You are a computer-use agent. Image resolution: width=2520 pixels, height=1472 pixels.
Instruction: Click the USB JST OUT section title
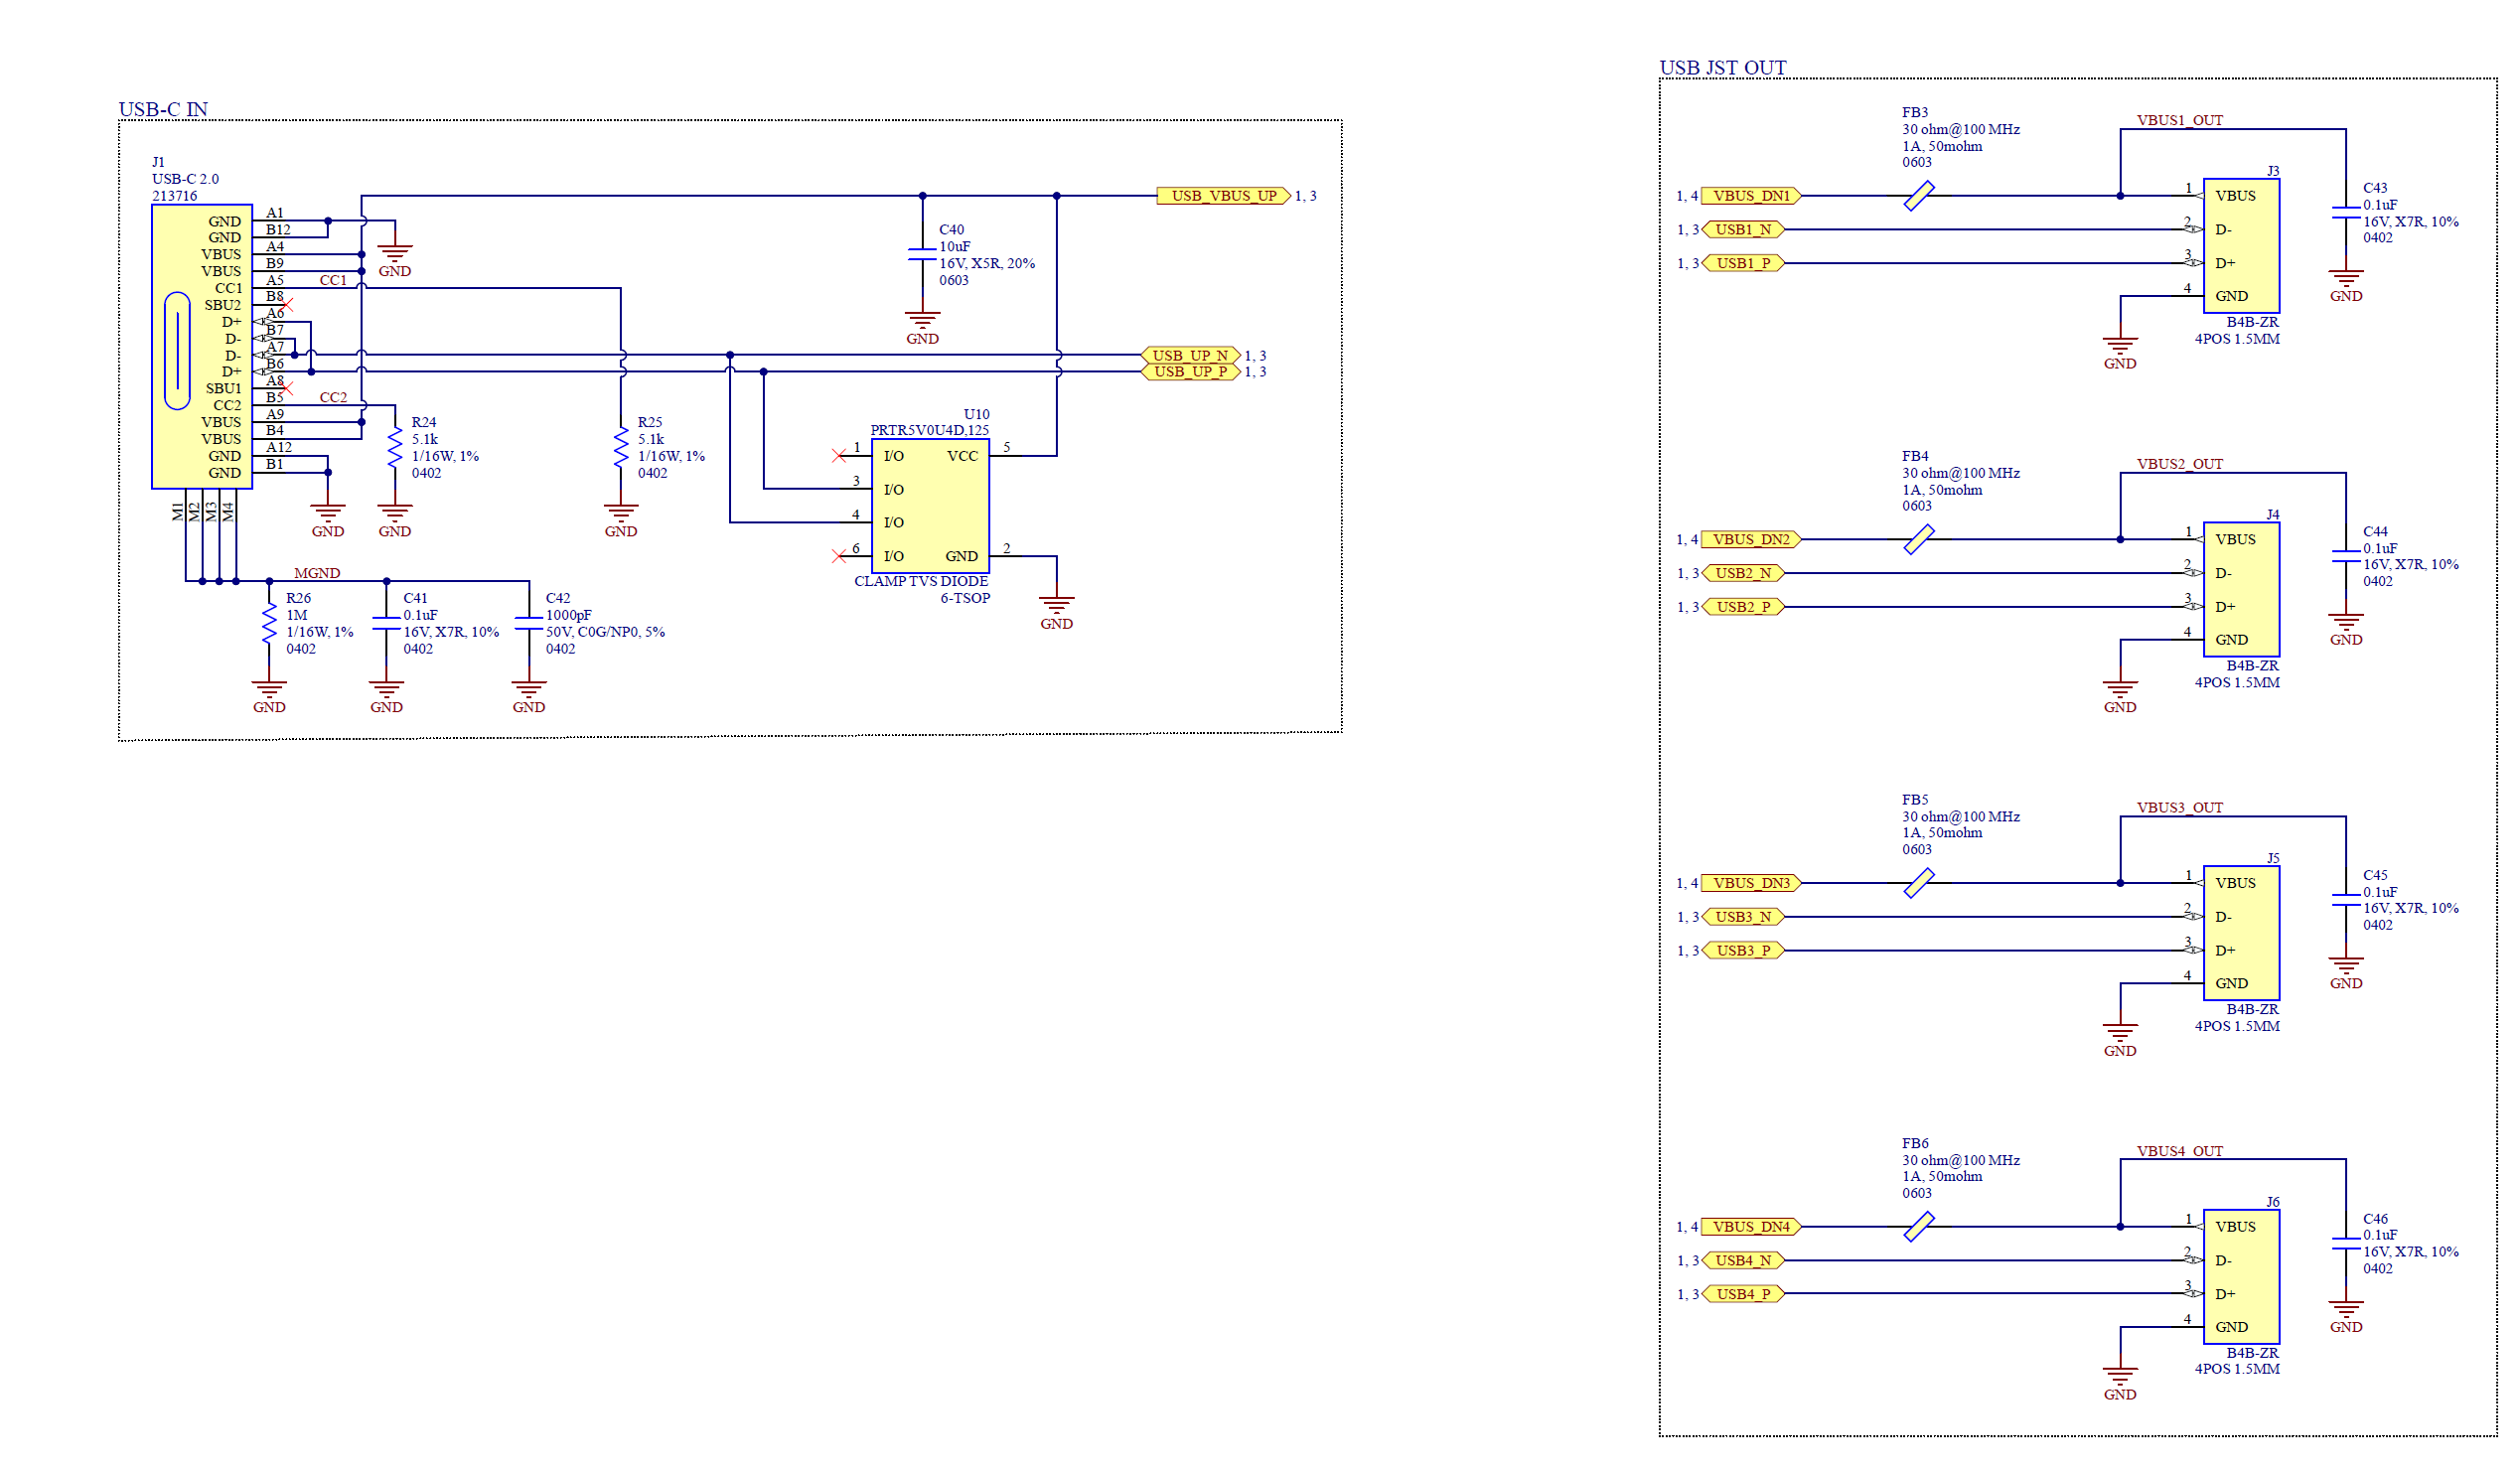[x=1722, y=67]
